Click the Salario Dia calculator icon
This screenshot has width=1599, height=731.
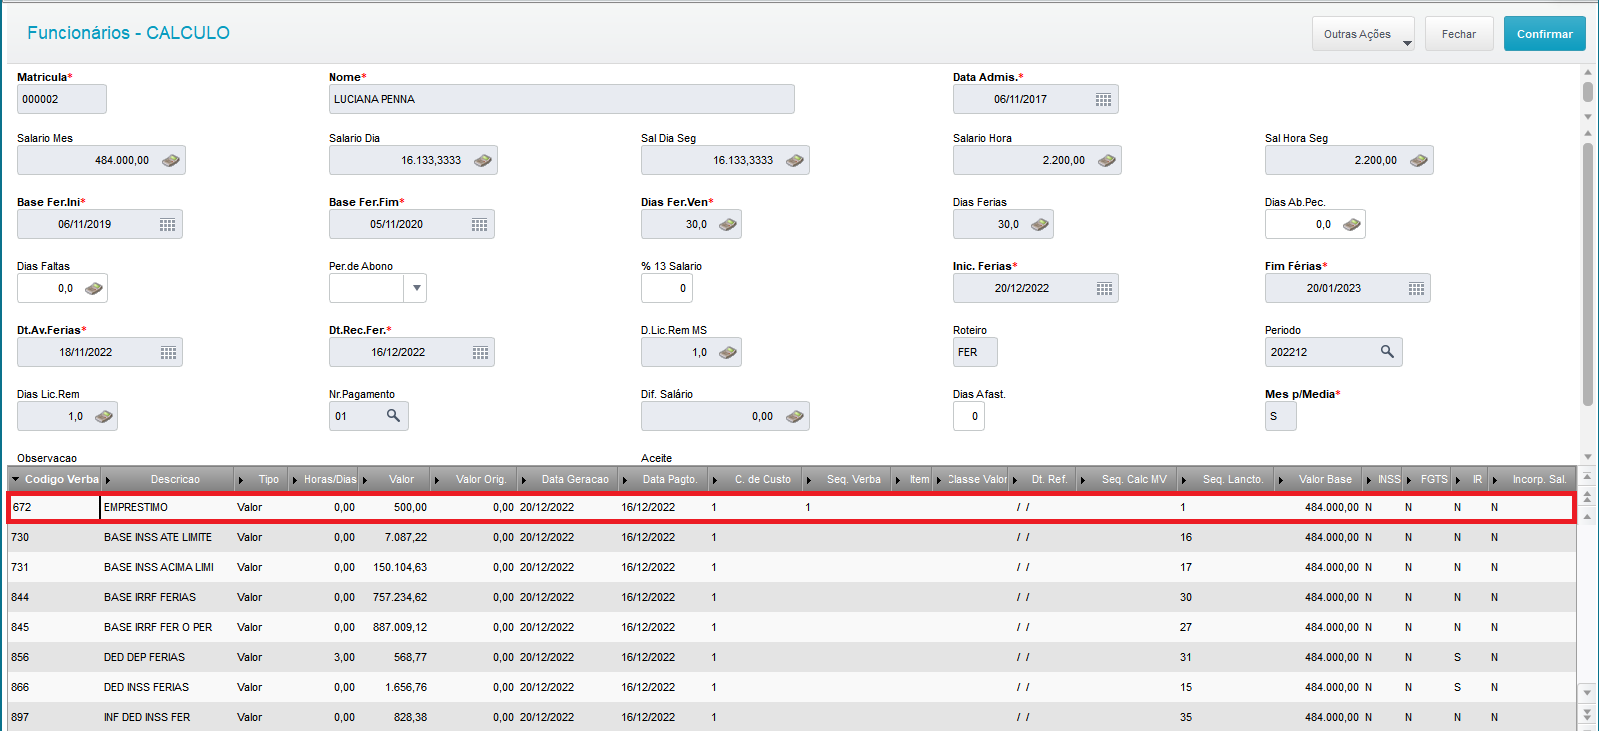483,160
